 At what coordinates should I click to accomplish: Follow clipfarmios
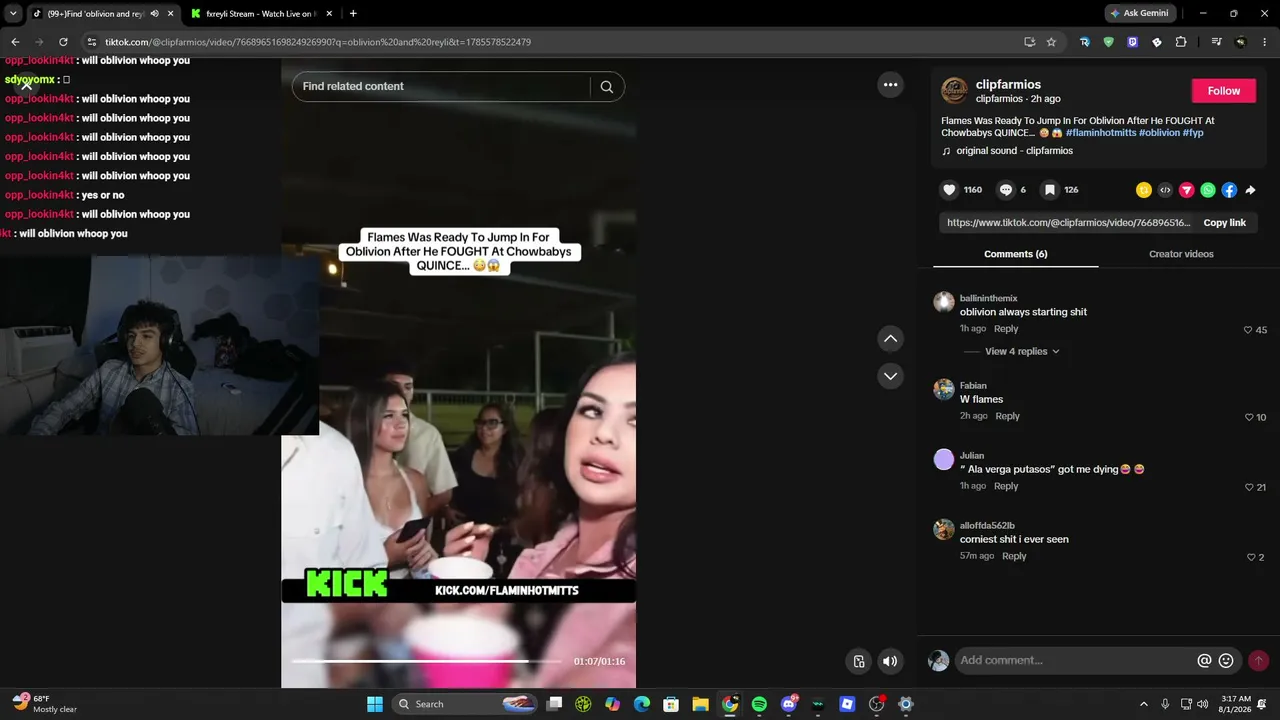point(1224,91)
